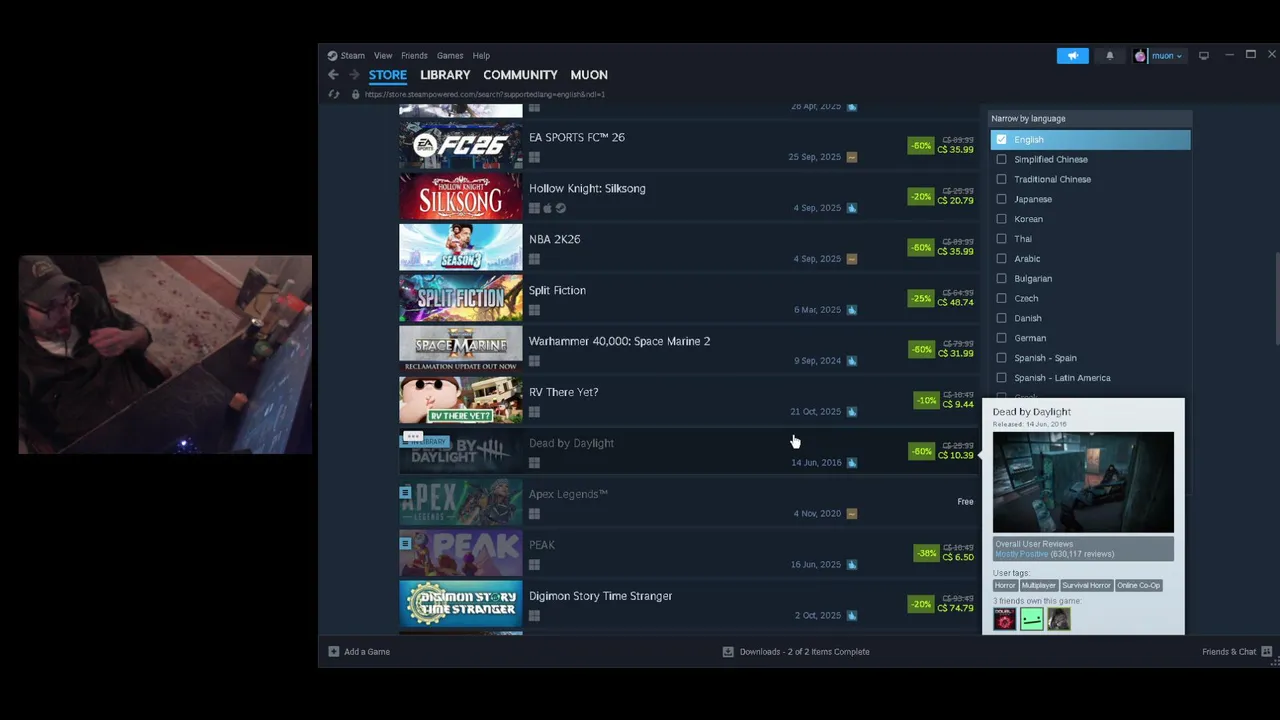
Task: Open the notifications bell
Action: [x=1110, y=56]
